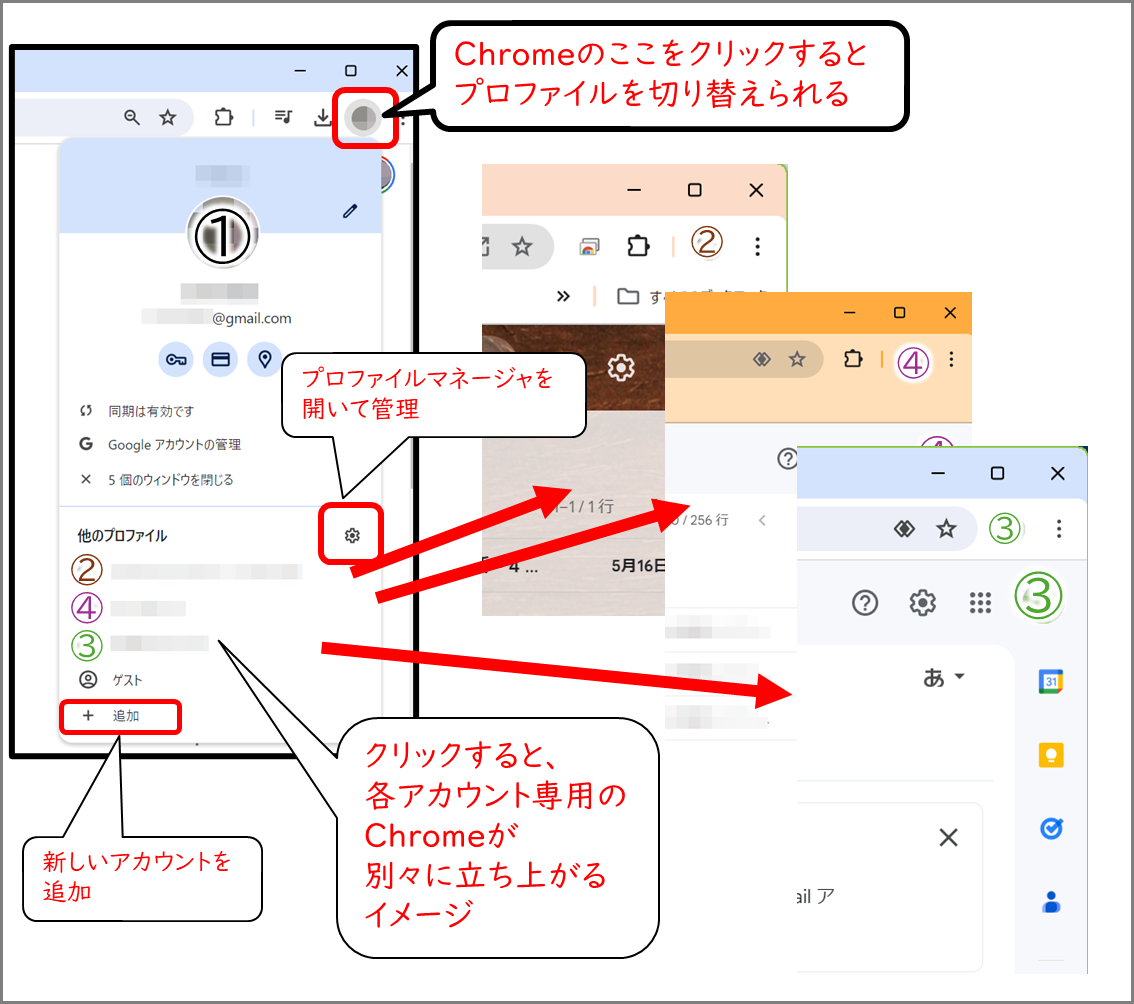1134x1004 pixels.
Task: Bookmark page with star icon in left window
Action: pyautogui.click(x=168, y=117)
